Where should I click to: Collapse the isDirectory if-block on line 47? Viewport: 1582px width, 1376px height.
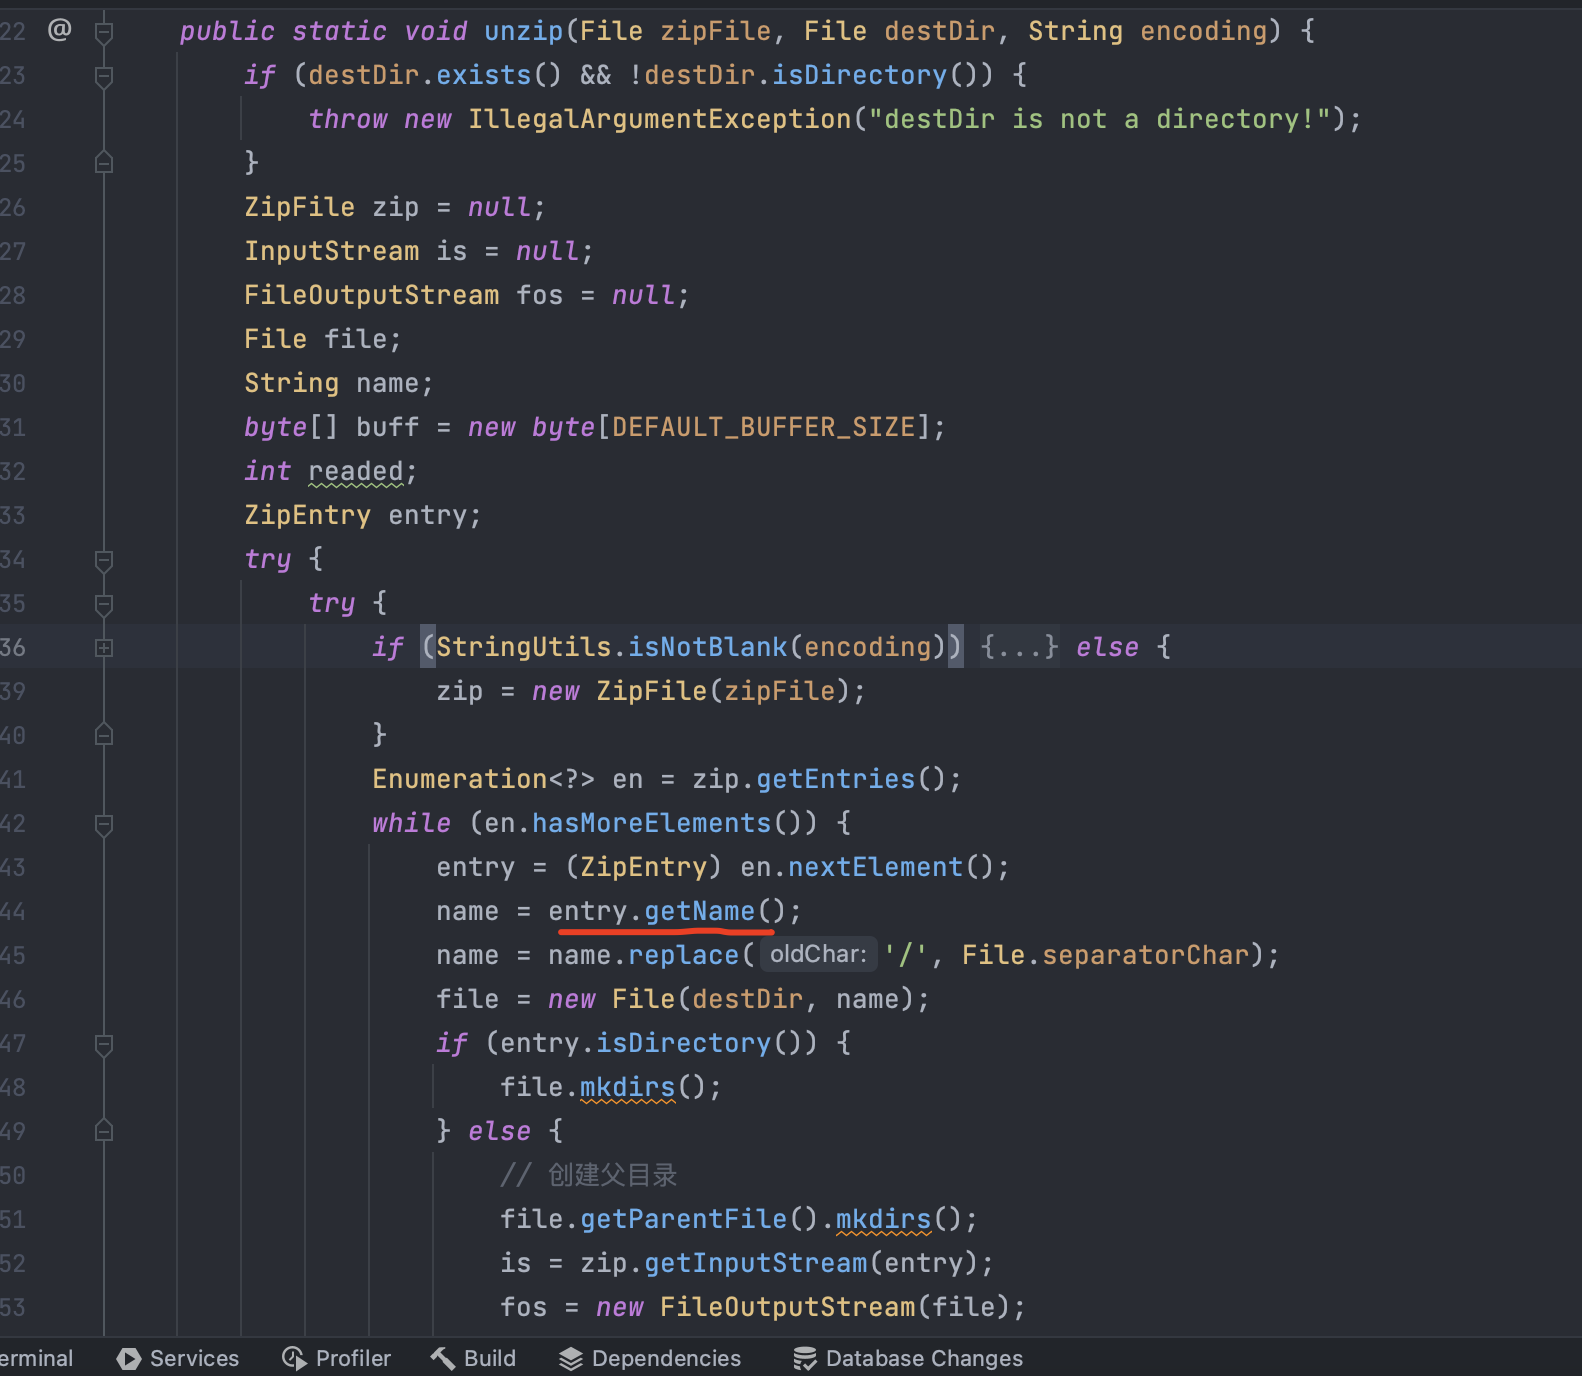click(x=104, y=1044)
